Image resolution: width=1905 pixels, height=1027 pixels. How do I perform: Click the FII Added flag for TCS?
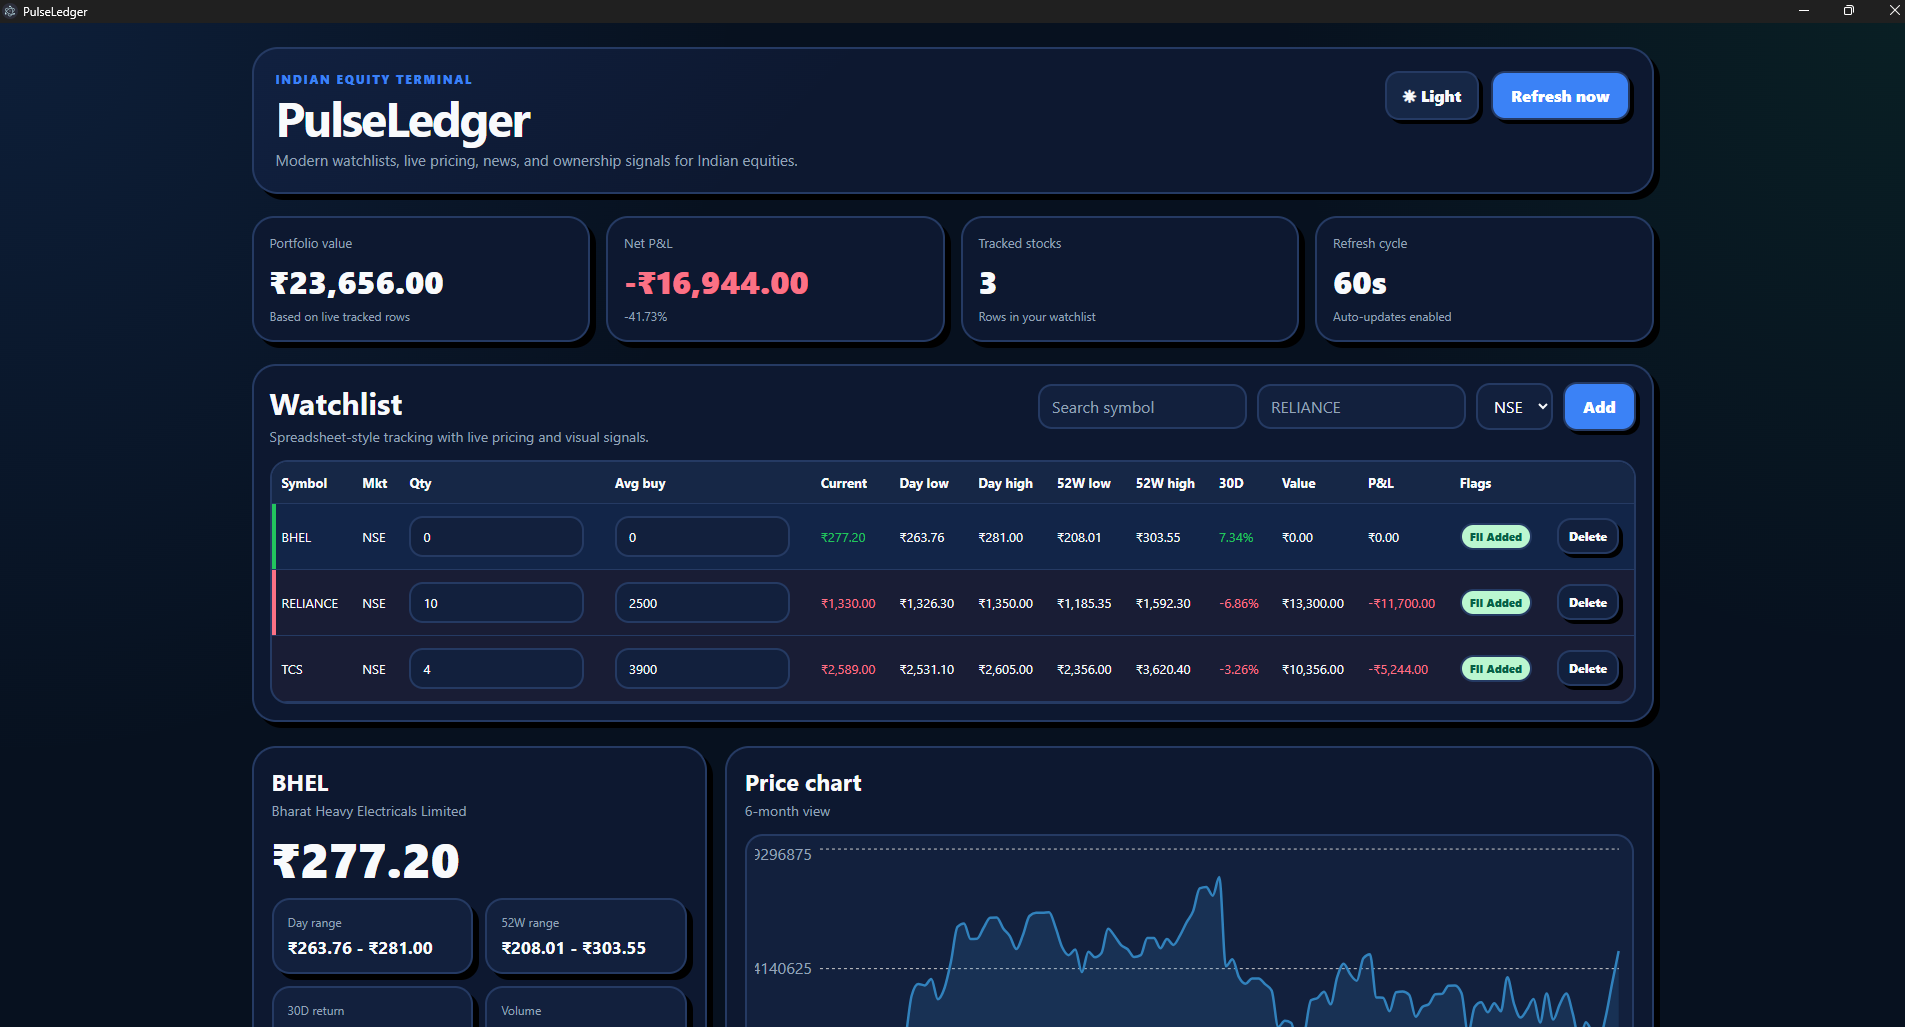tap(1495, 669)
